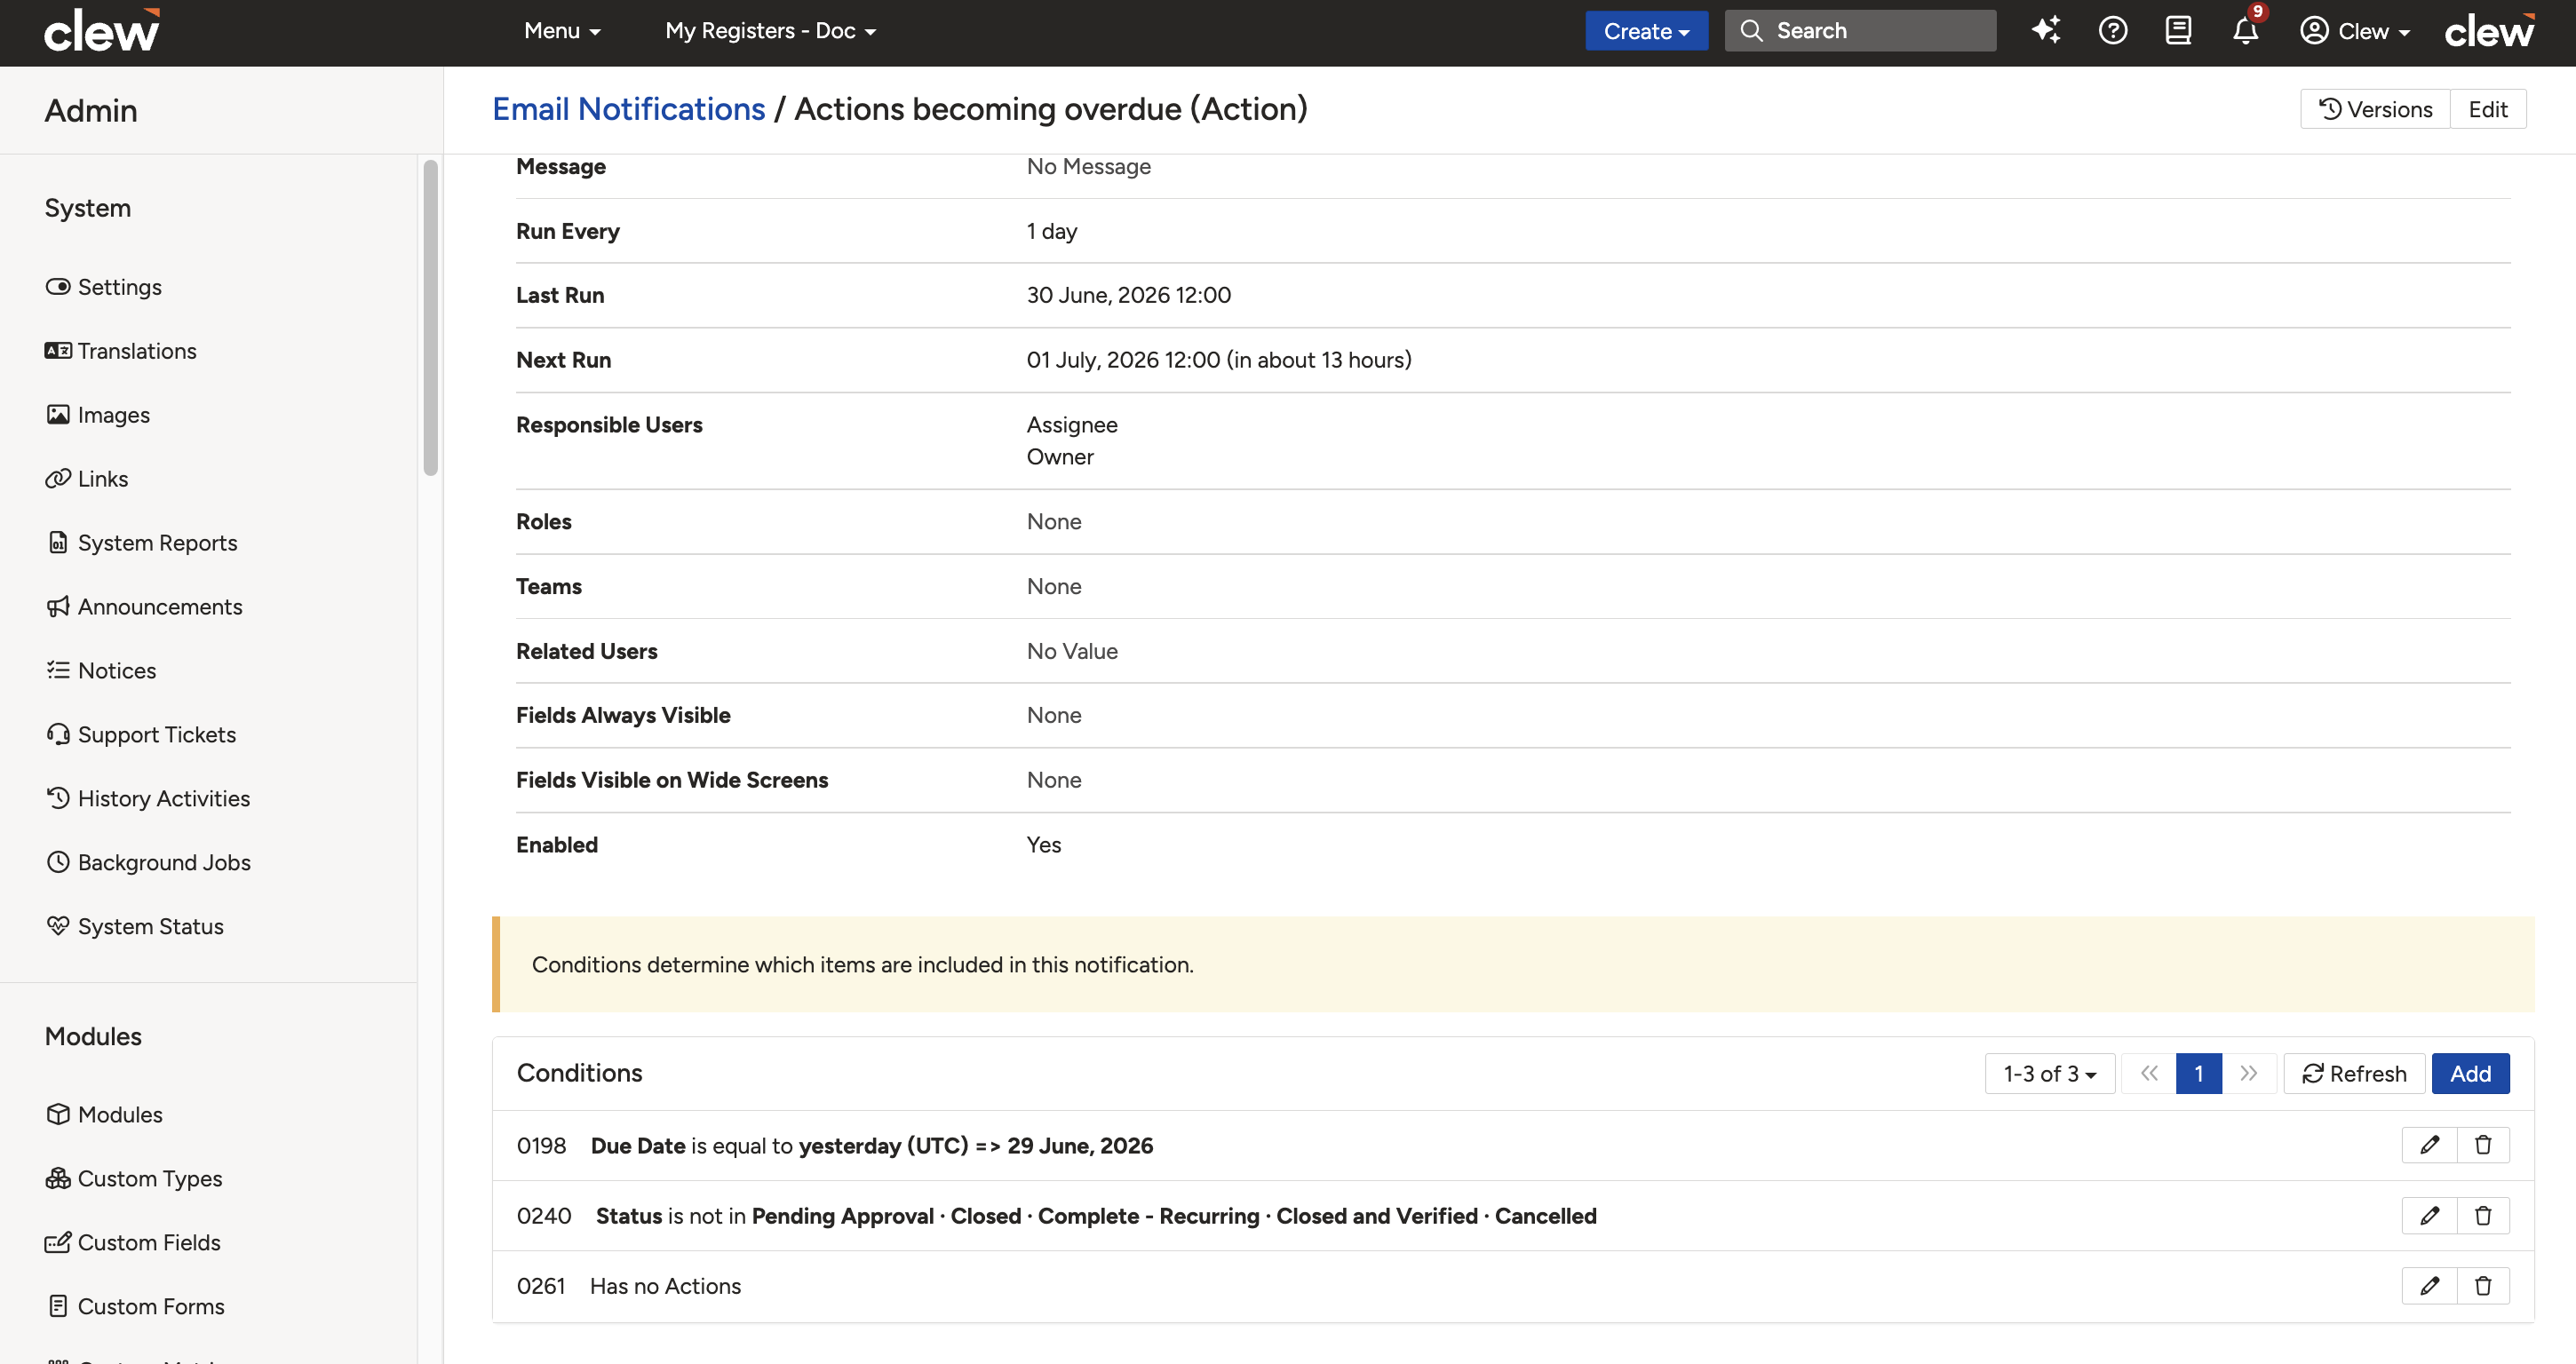Click the Related Users 'No Value' text
This screenshot has height=1364, width=2576.
tap(1072, 651)
